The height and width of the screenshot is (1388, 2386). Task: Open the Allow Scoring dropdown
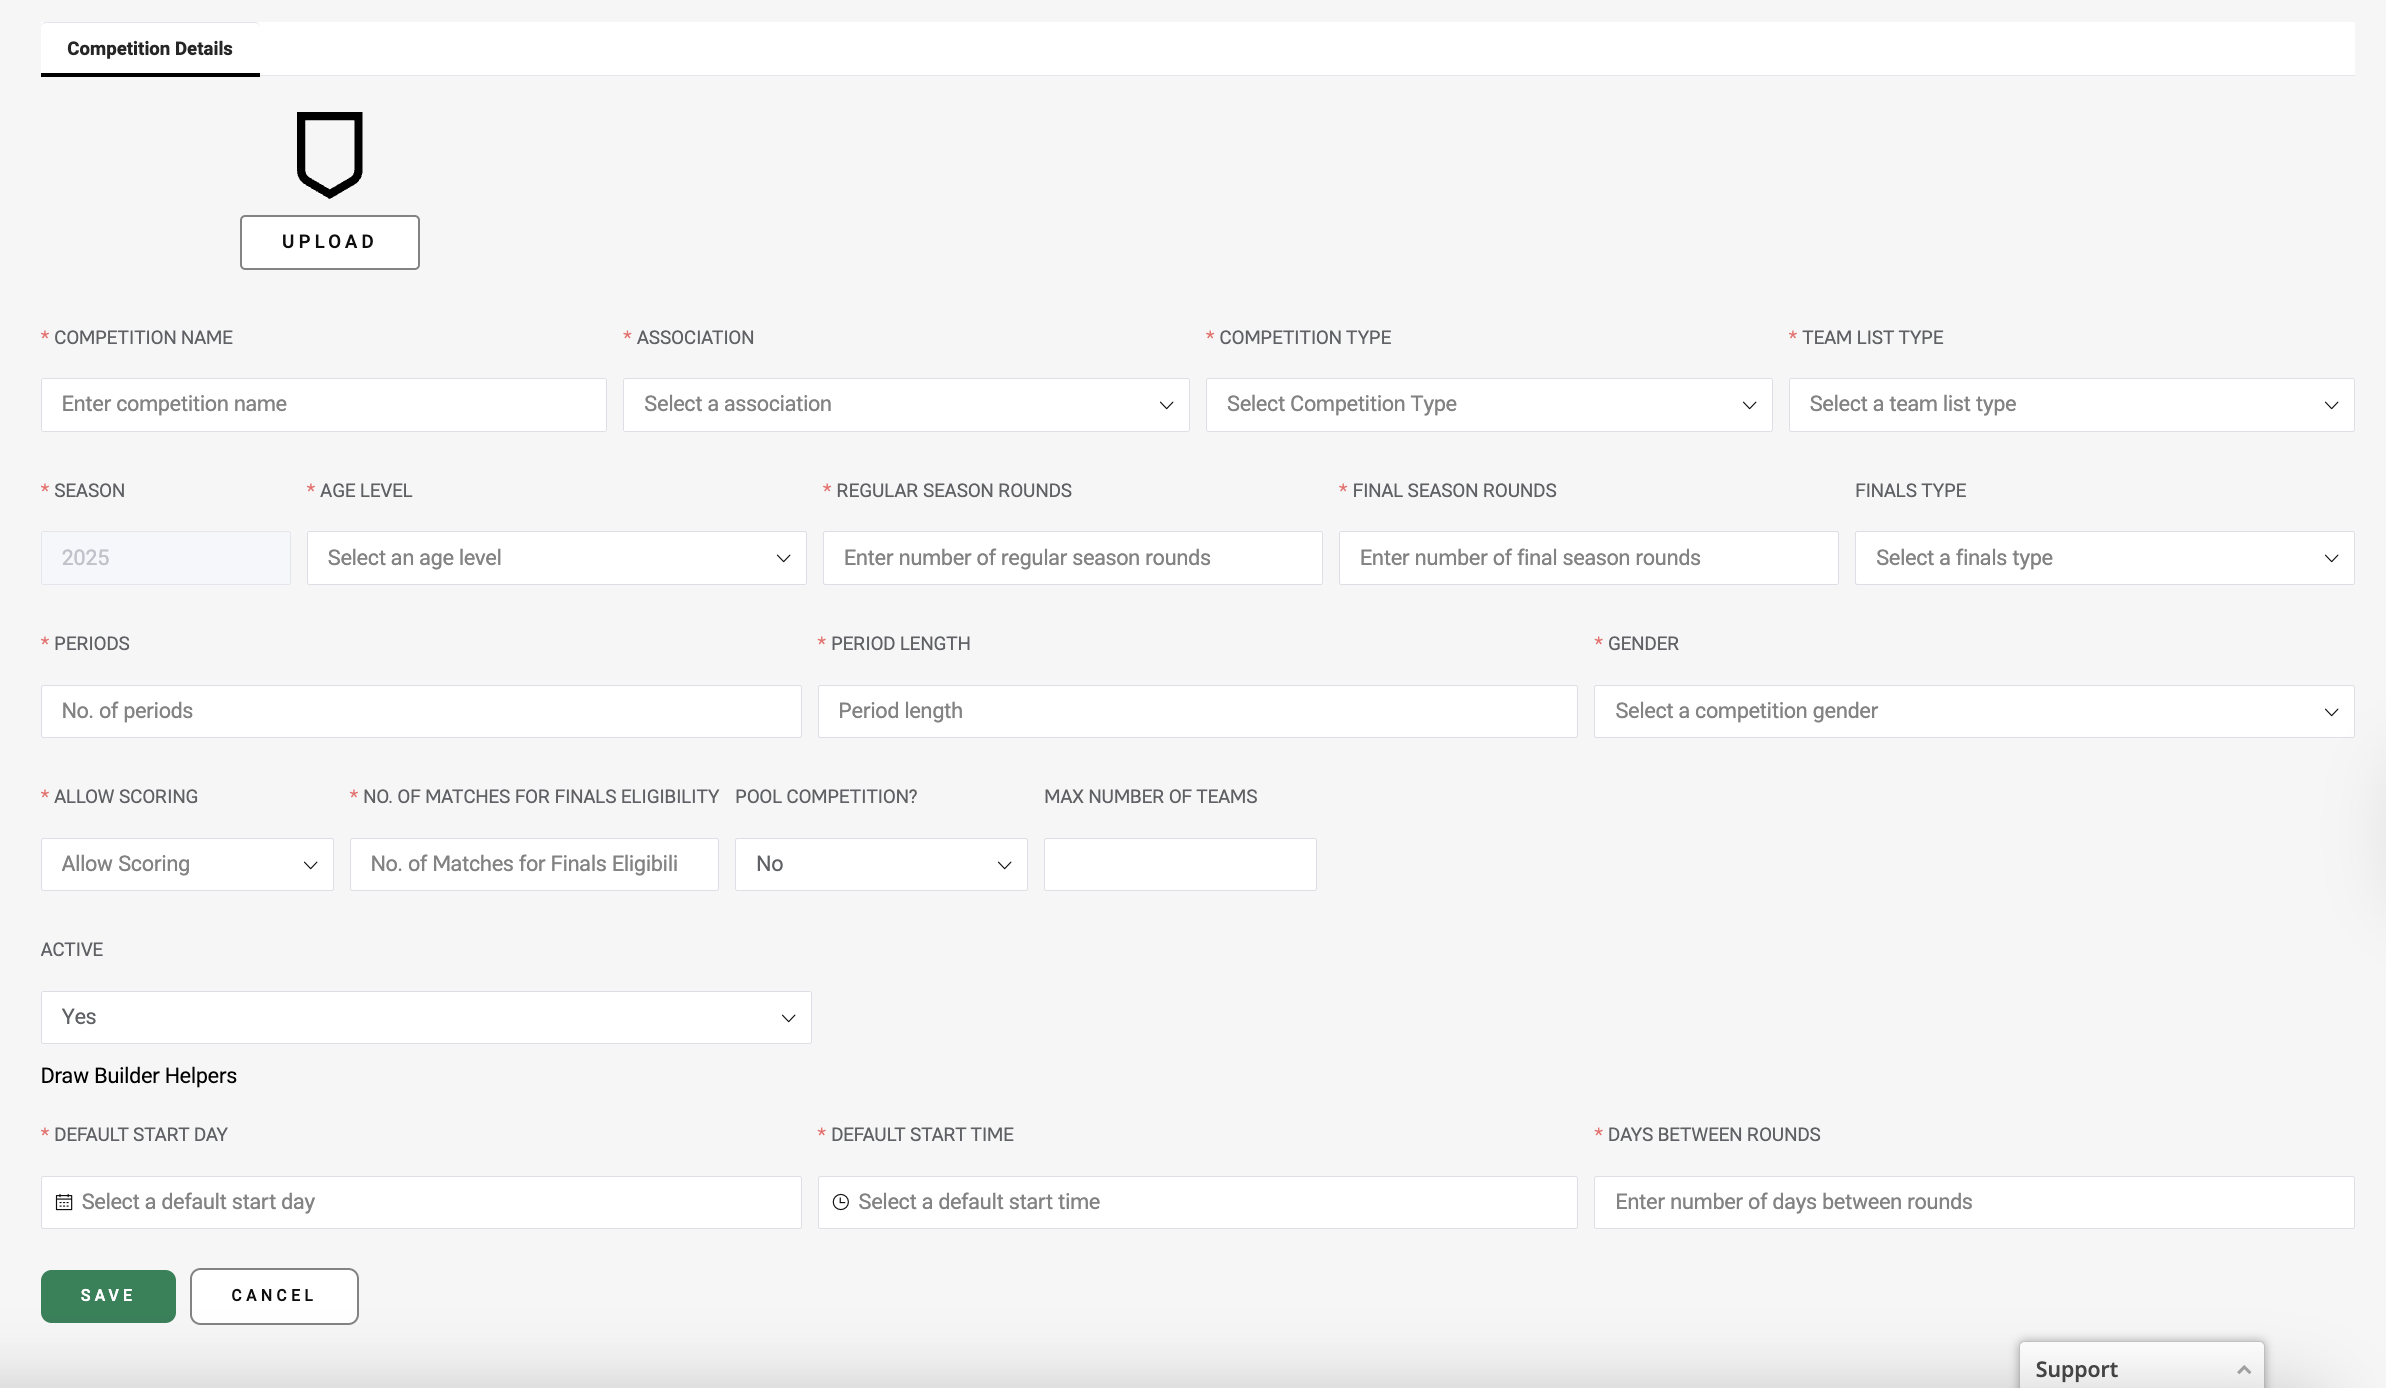[x=187, y=864]
